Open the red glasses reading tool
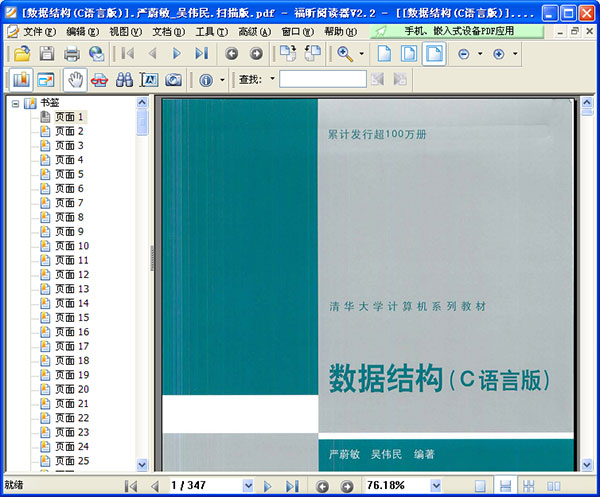Screen dimensions: 600x497 [99, 80]
